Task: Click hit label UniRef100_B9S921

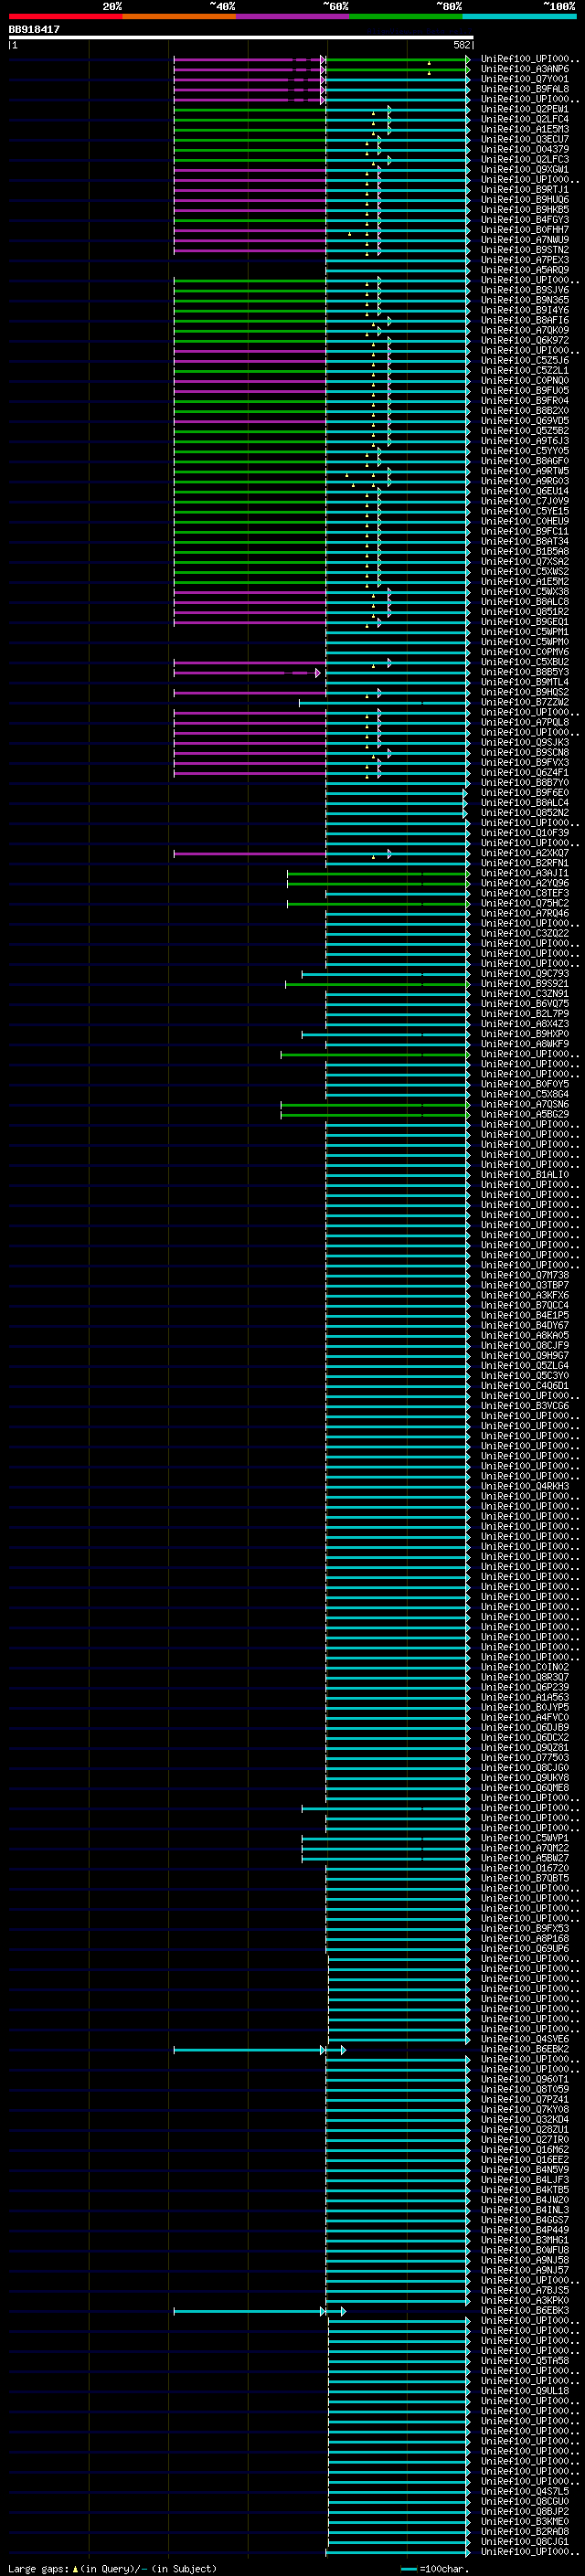Action: [524, 984]
